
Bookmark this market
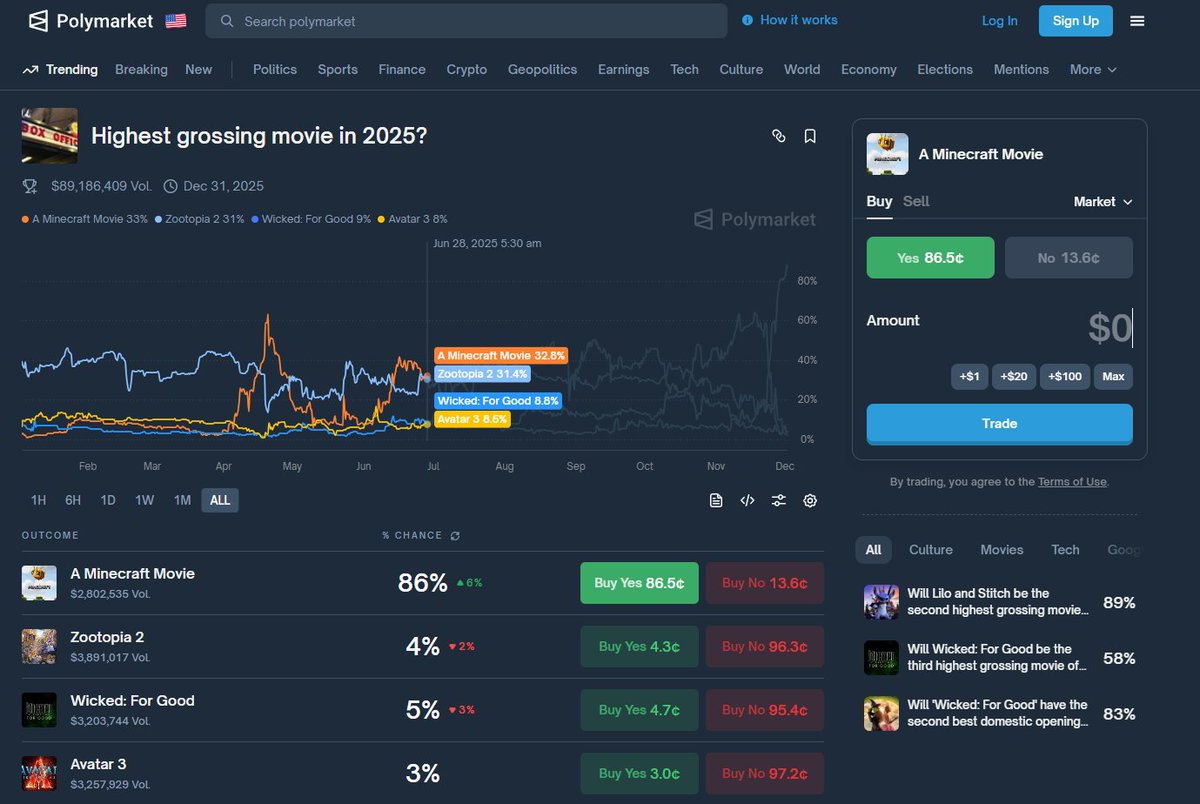810,136
